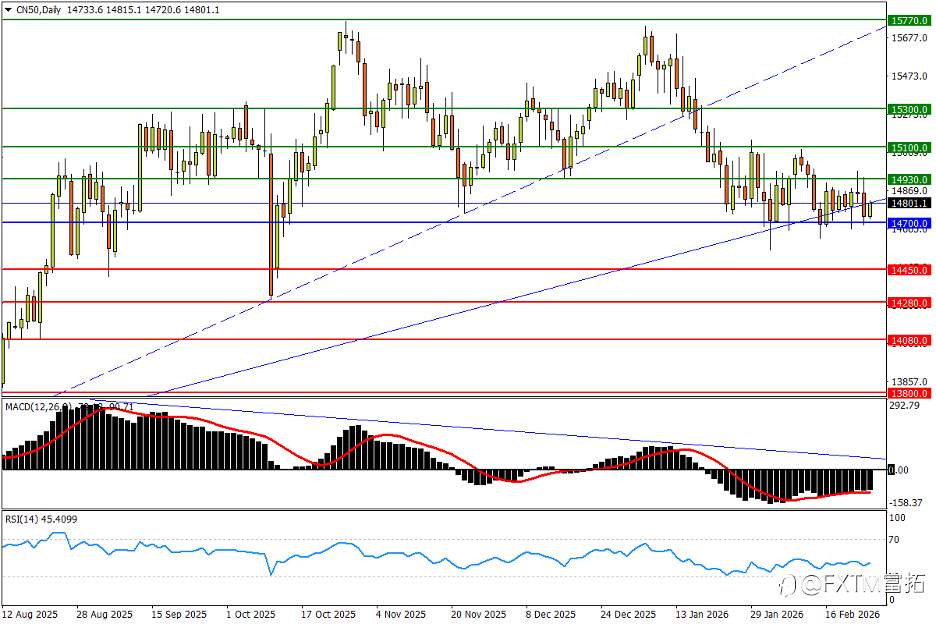Select the blue 14700.0 price label

(910, 223)
